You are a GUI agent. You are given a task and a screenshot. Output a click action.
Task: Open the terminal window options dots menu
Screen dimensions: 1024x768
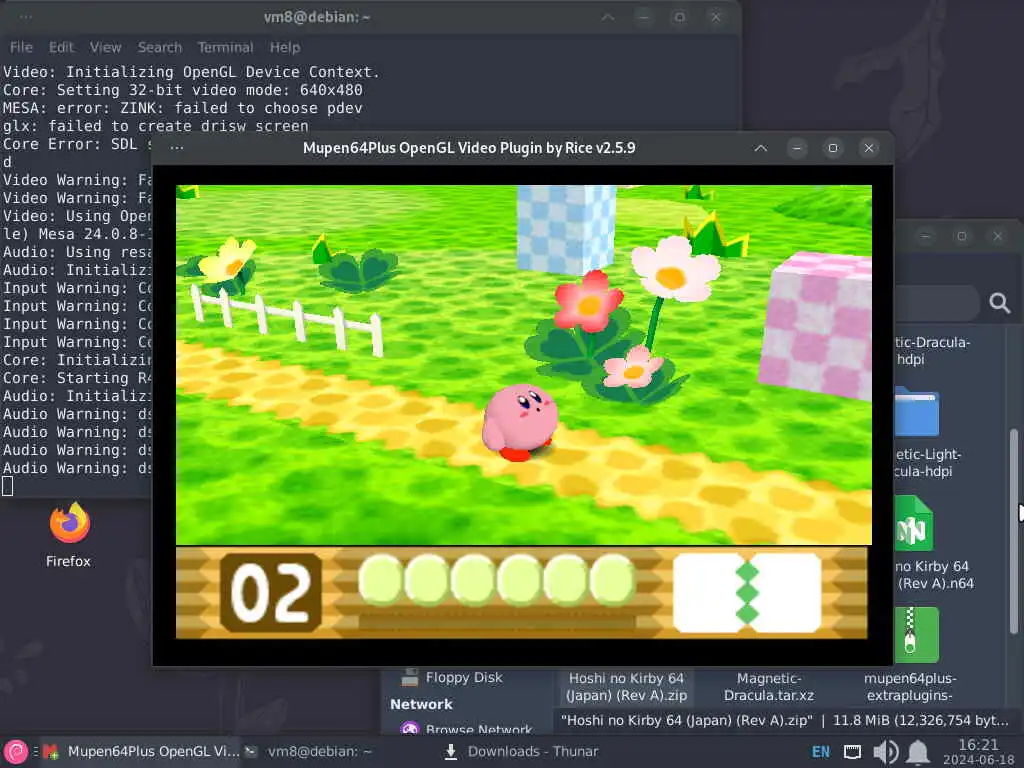(x=25, y=17)
